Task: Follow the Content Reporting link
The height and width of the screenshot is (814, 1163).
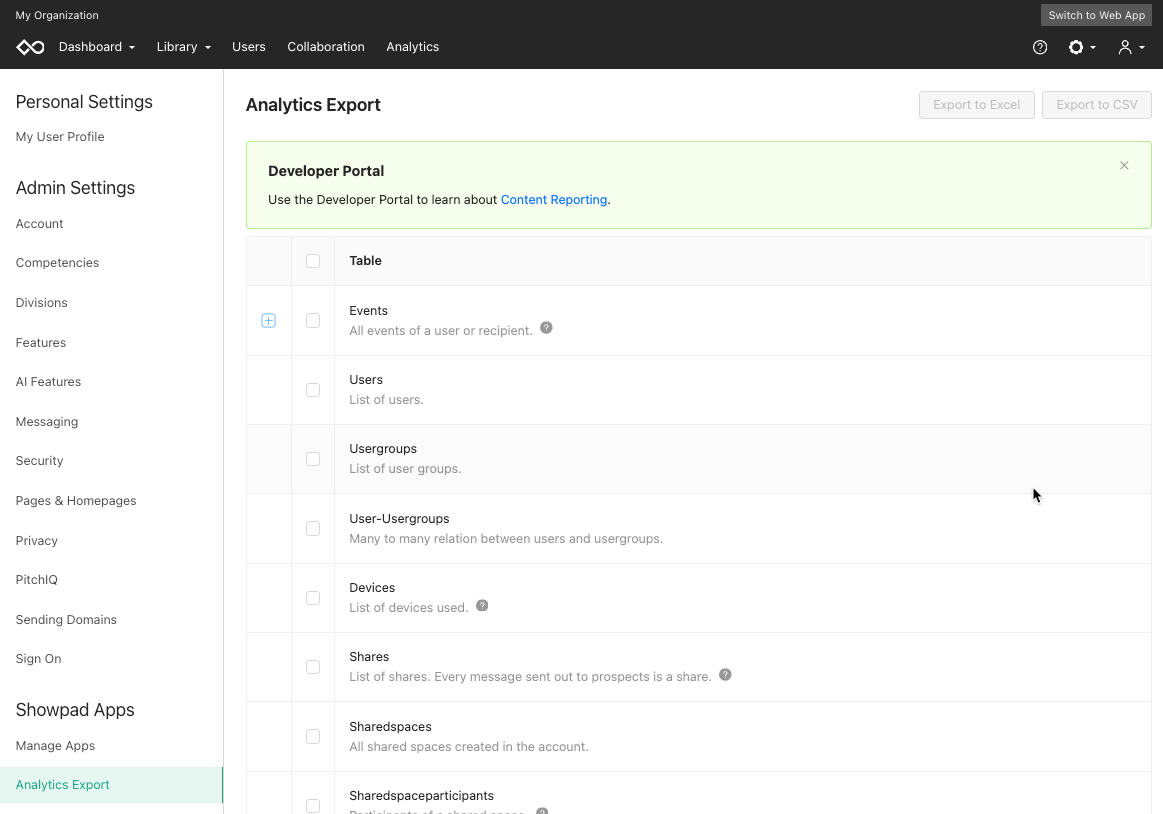Action: click(x=553, y=200)
